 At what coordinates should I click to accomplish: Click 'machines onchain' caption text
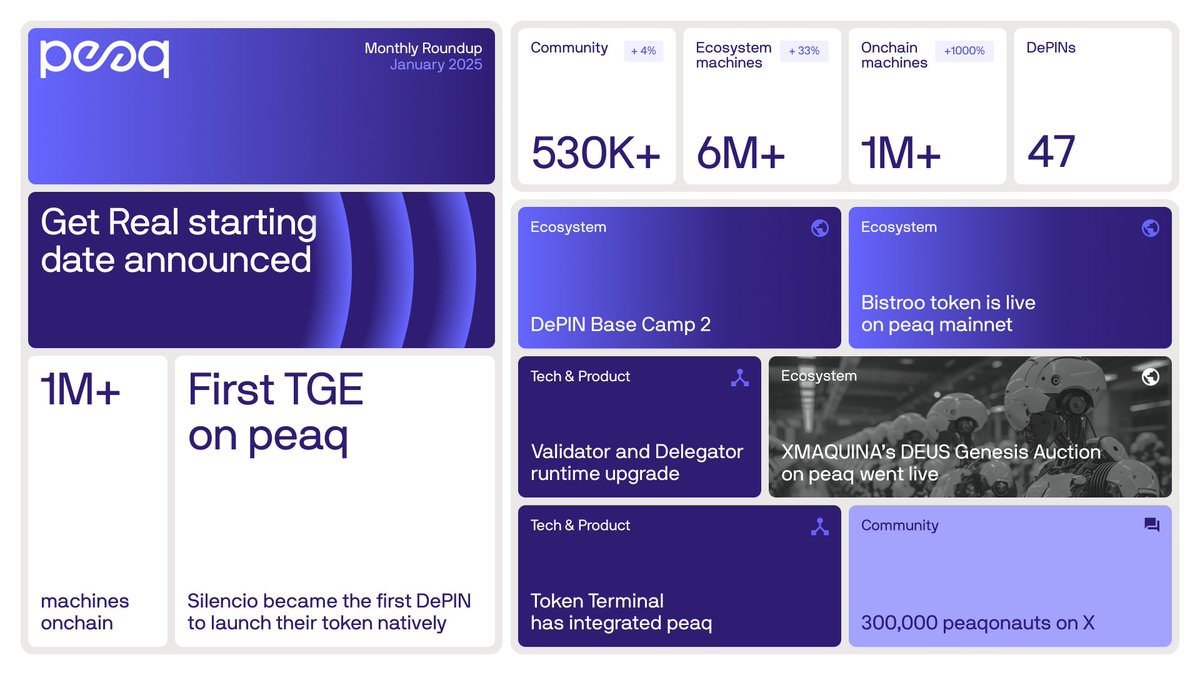(x=85, y=612)
